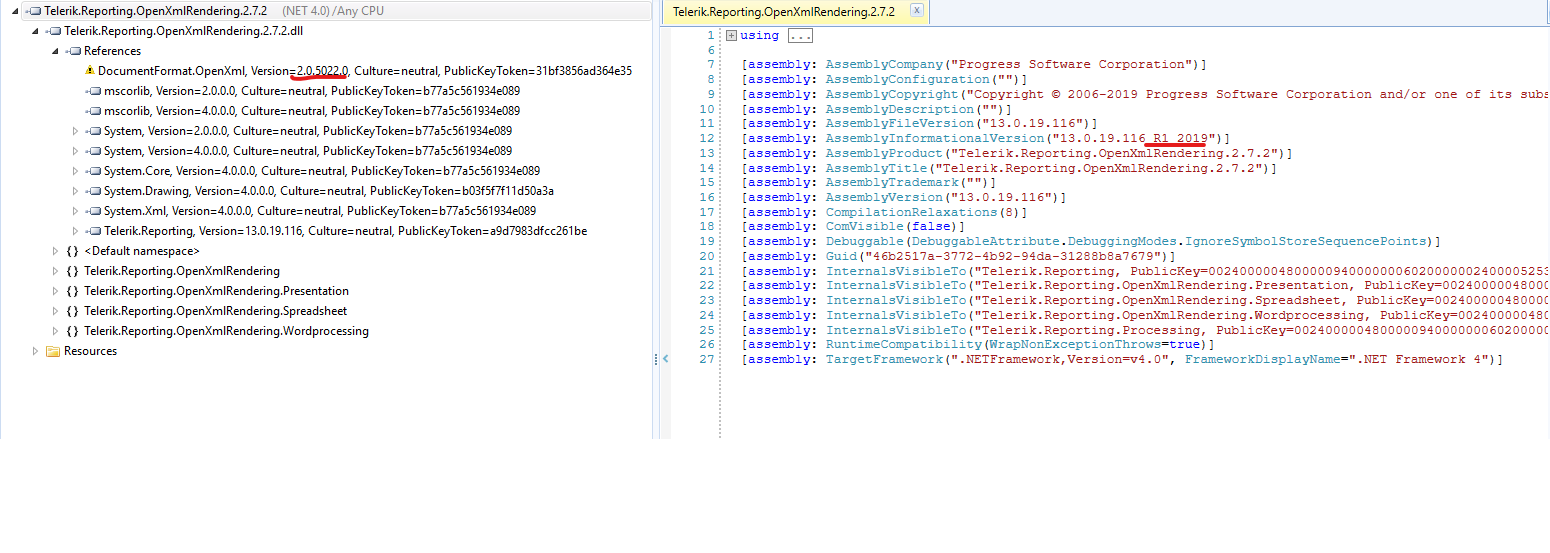Image resolution: width=1550 pixels, height=553 pixels.
Task: Expand the System.Core reference
Action: tap(75, 171)
